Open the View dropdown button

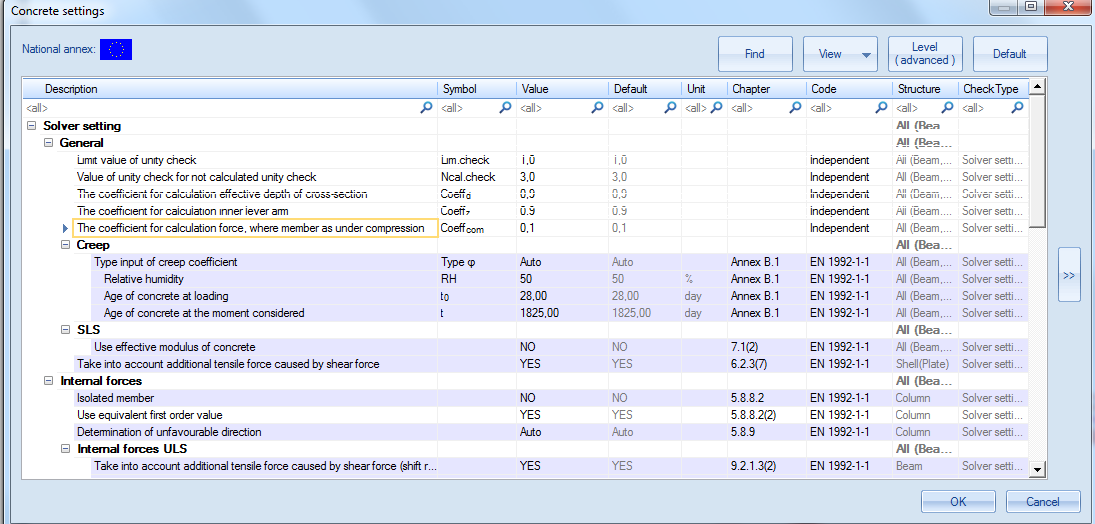840,54
